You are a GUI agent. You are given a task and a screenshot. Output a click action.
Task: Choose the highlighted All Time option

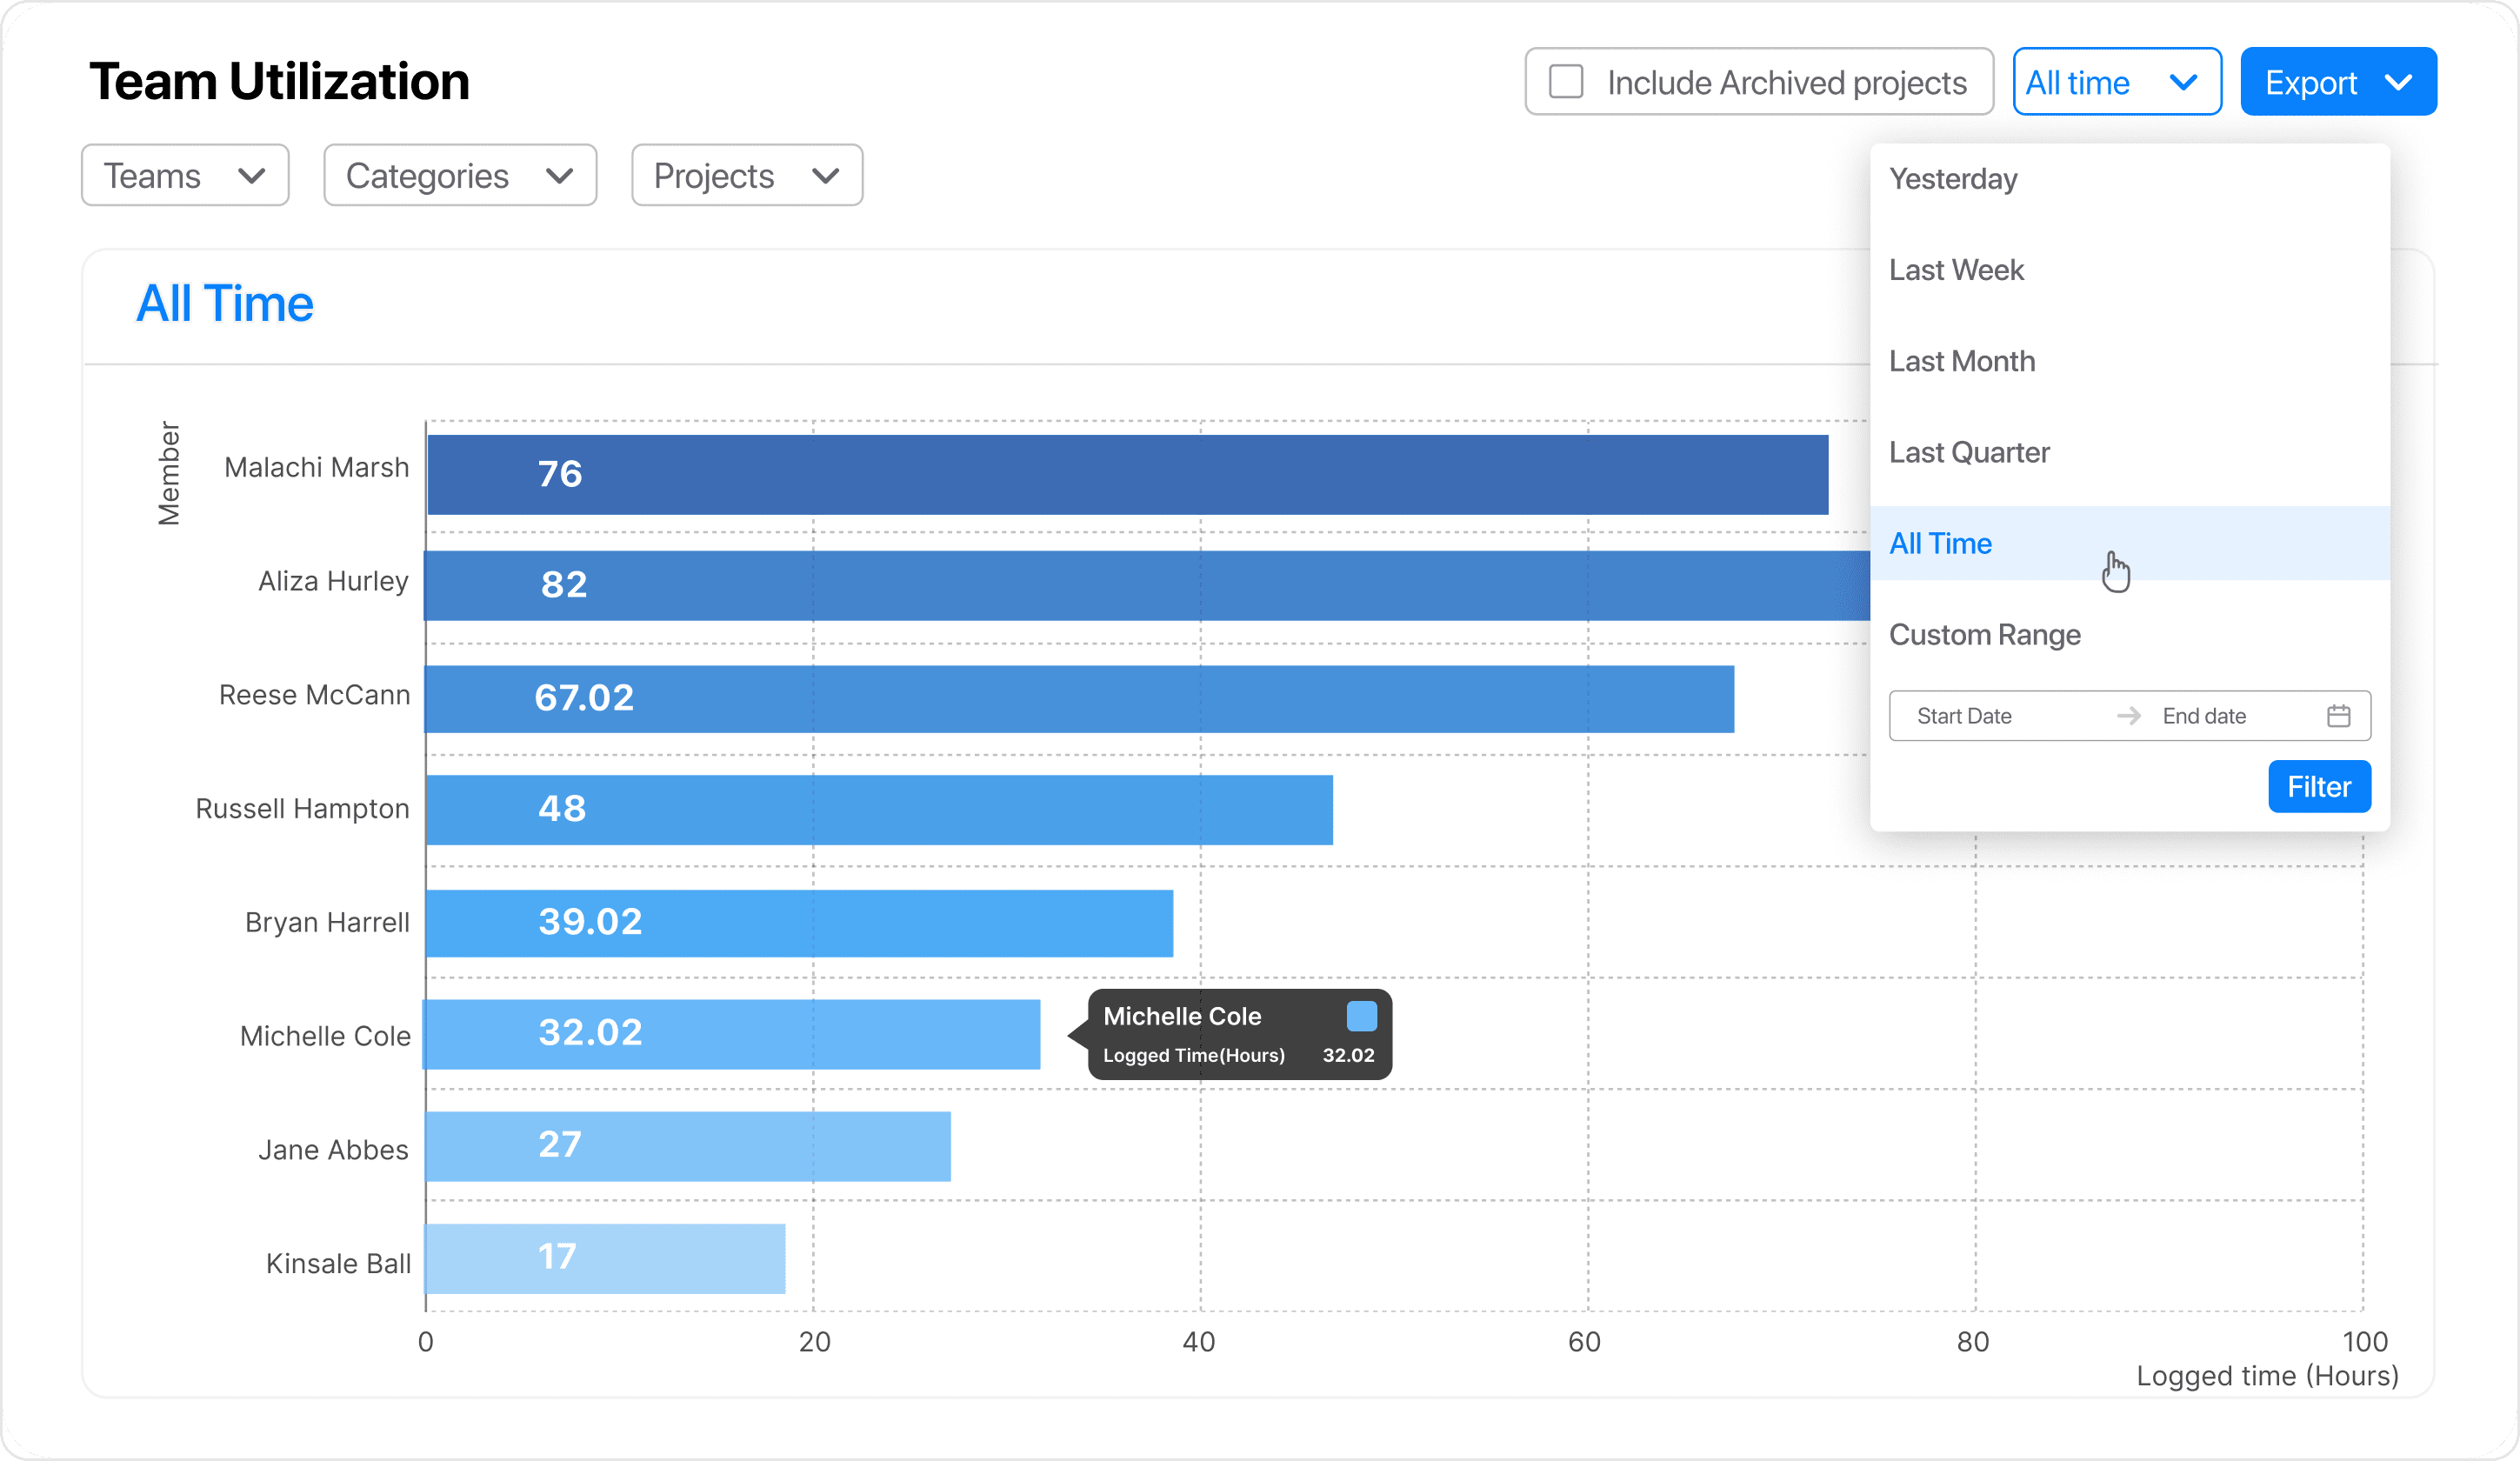click(1940, 543)
